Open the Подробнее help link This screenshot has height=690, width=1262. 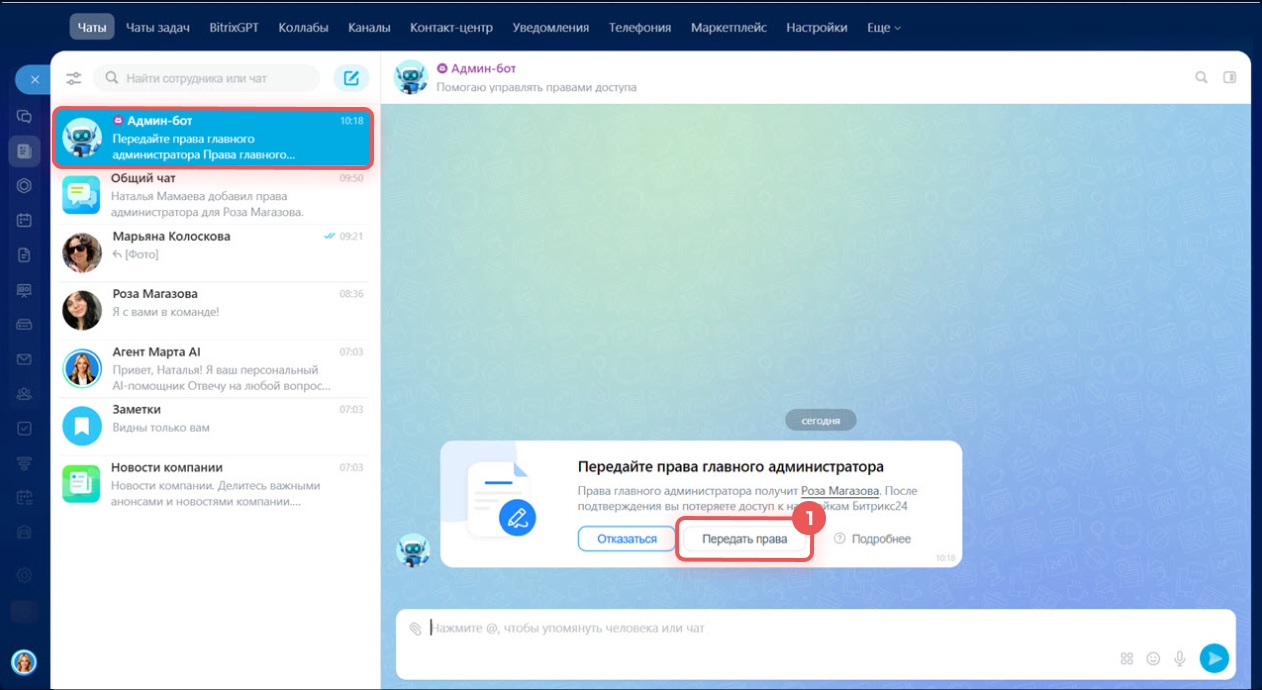pos(872,539)
